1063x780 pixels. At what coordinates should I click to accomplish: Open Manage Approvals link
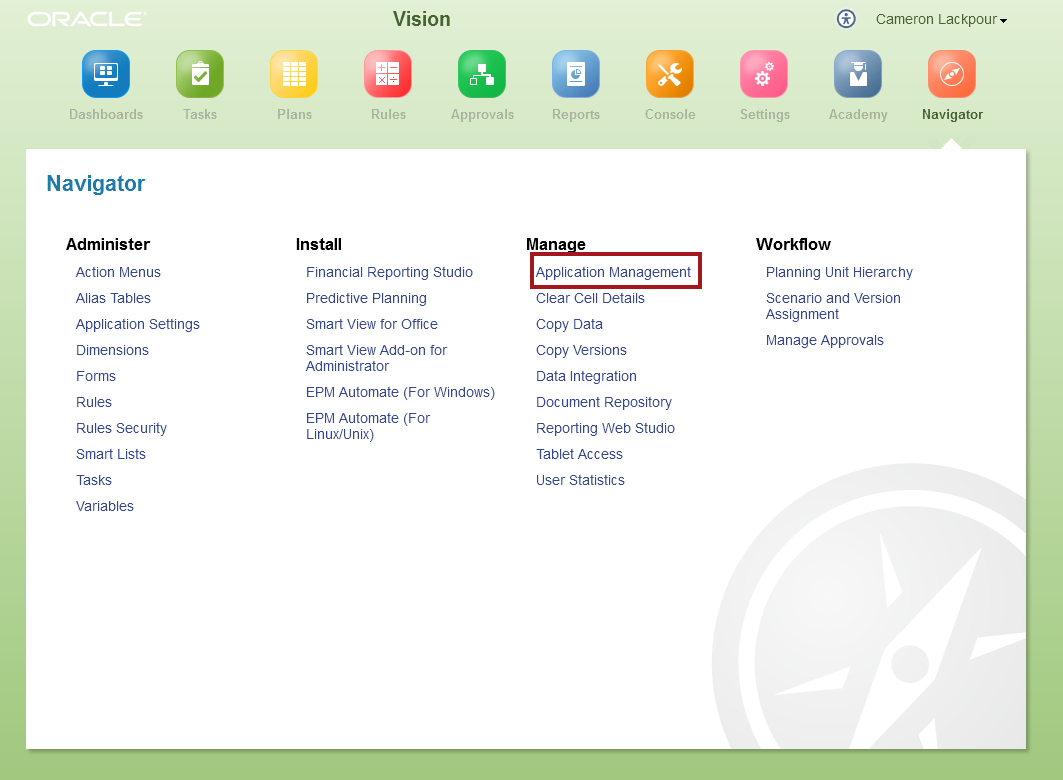[824, 340]
